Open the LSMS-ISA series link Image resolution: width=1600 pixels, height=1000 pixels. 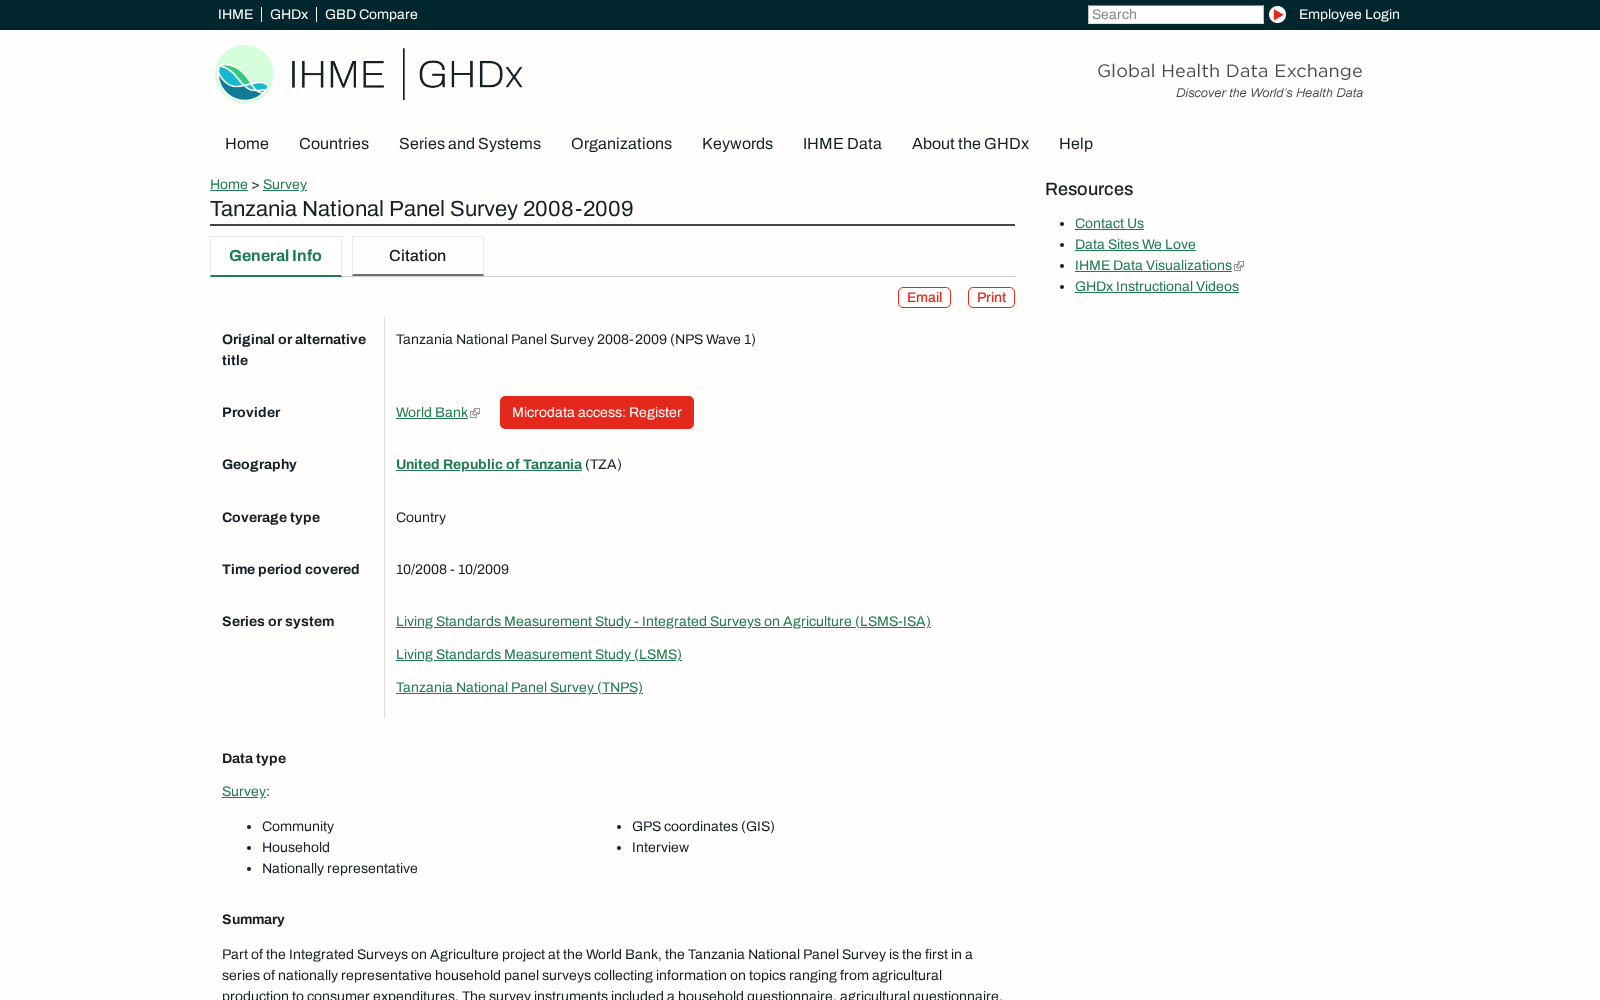(x=663, y=621)
